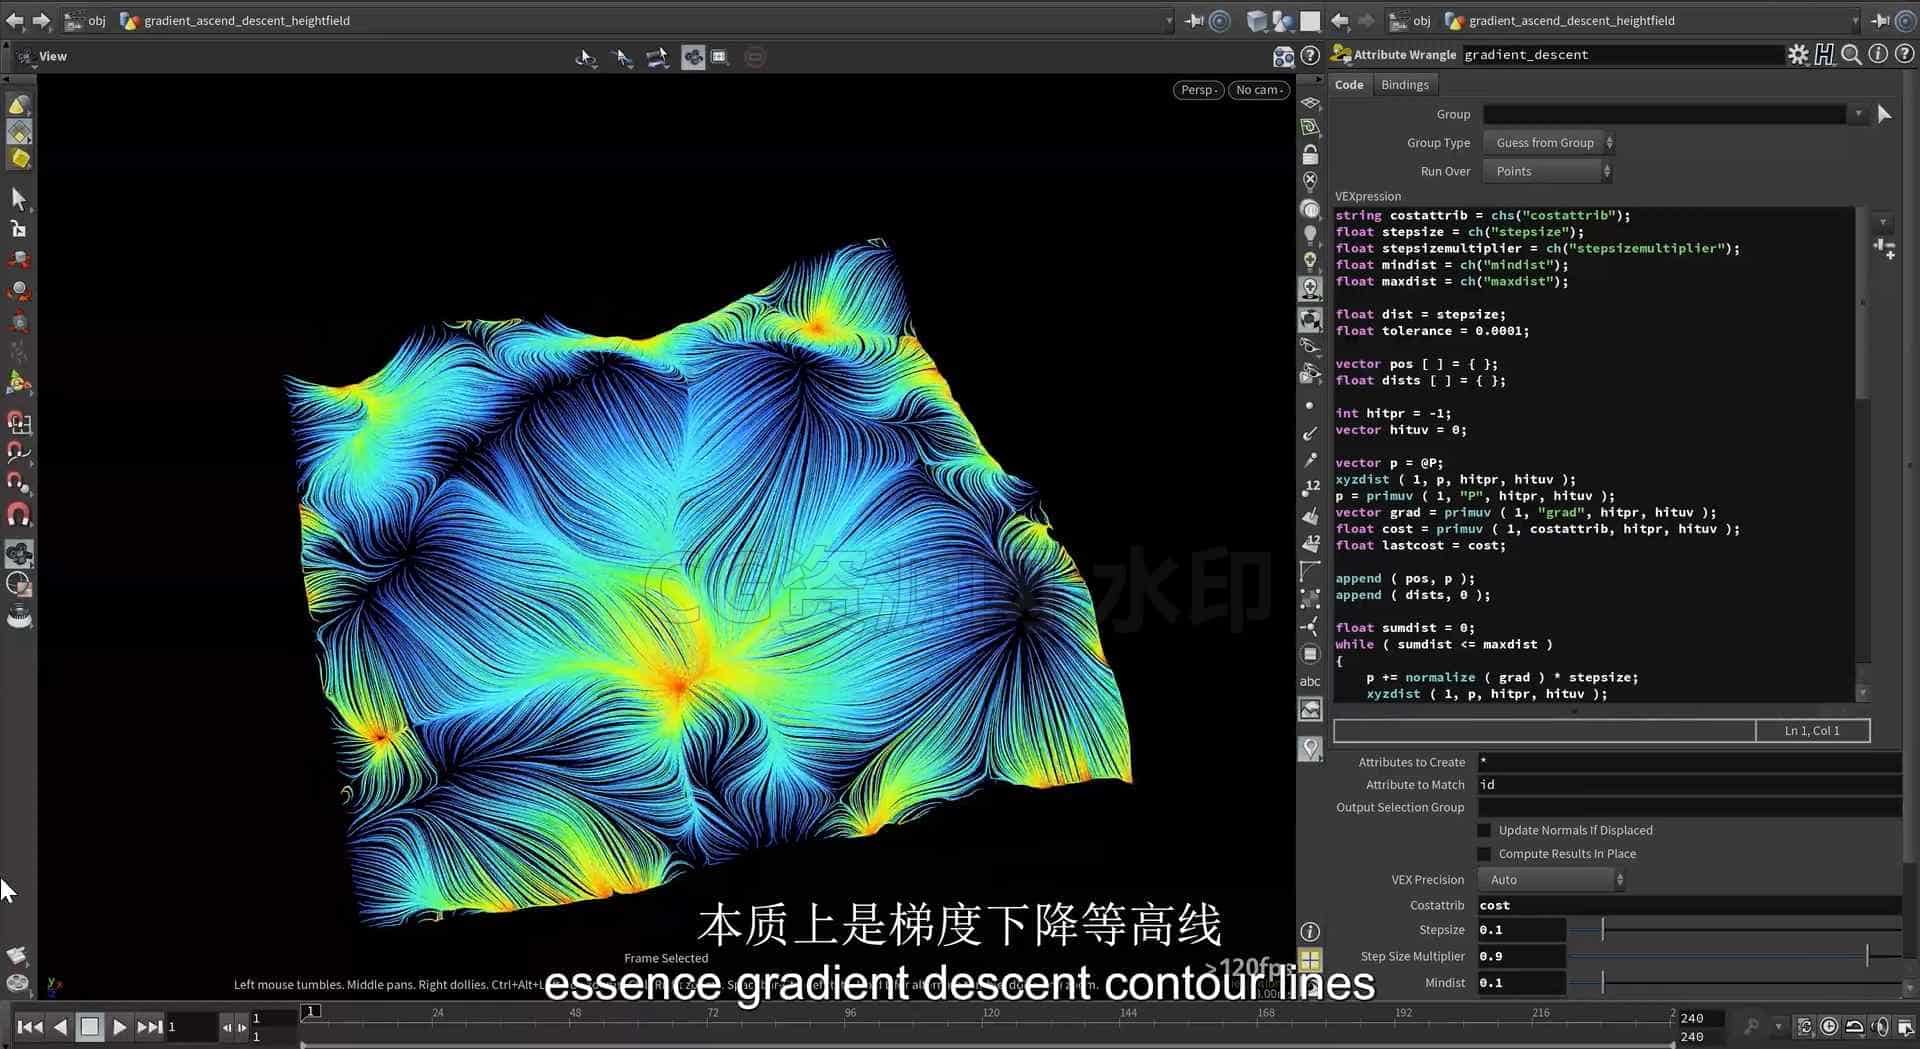Open node info icon in parameter pane
Screen dimensions: 1920x1049
click(x=1878, y=55)
